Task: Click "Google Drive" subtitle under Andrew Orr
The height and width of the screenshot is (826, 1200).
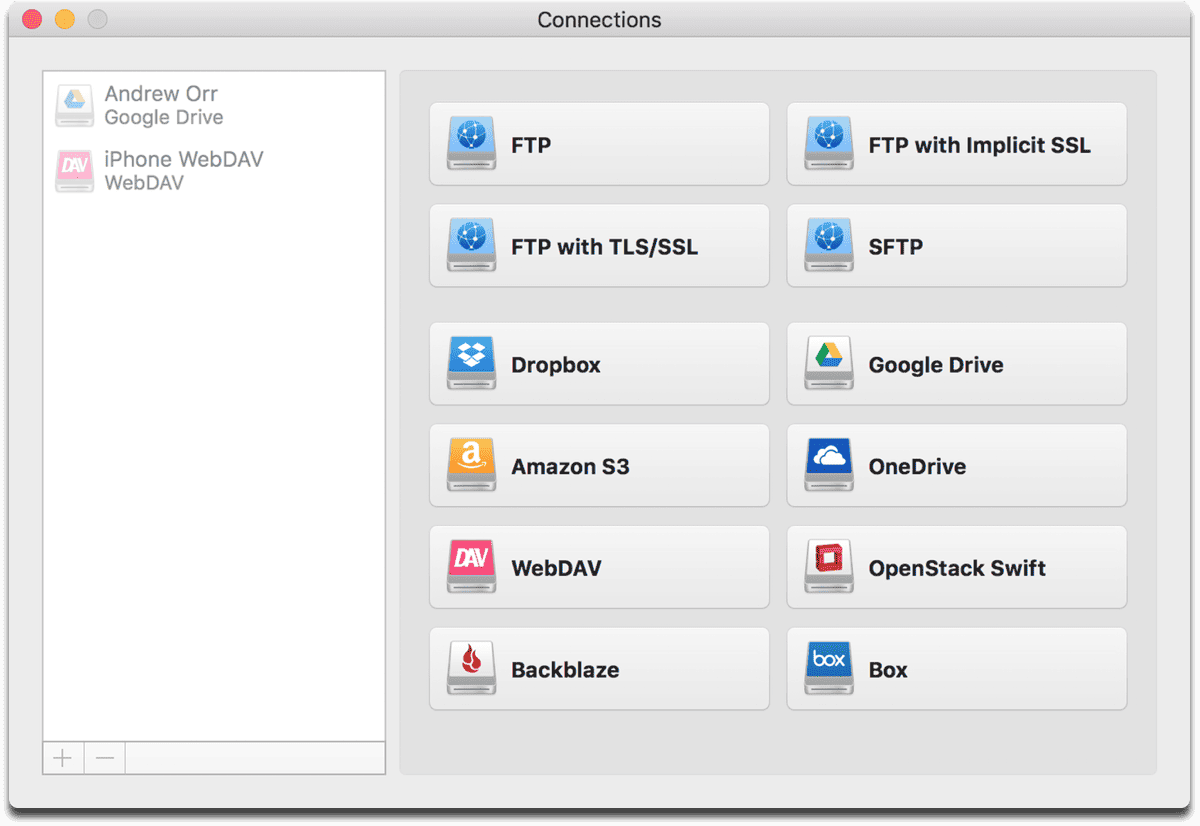Action: 164,118
